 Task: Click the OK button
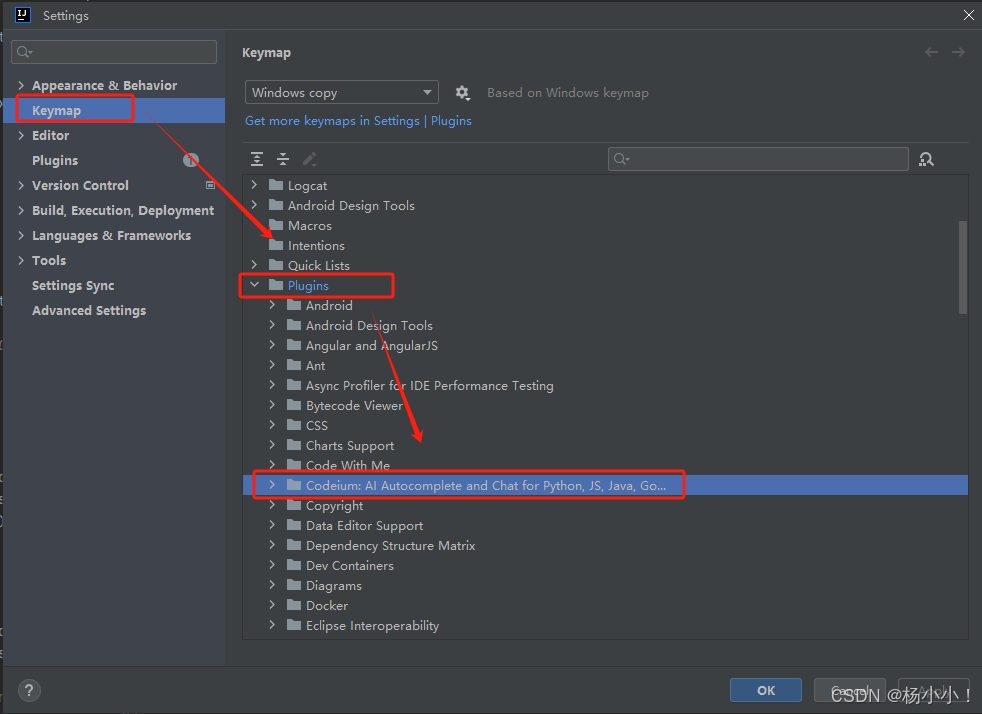[x=765, y=690]
